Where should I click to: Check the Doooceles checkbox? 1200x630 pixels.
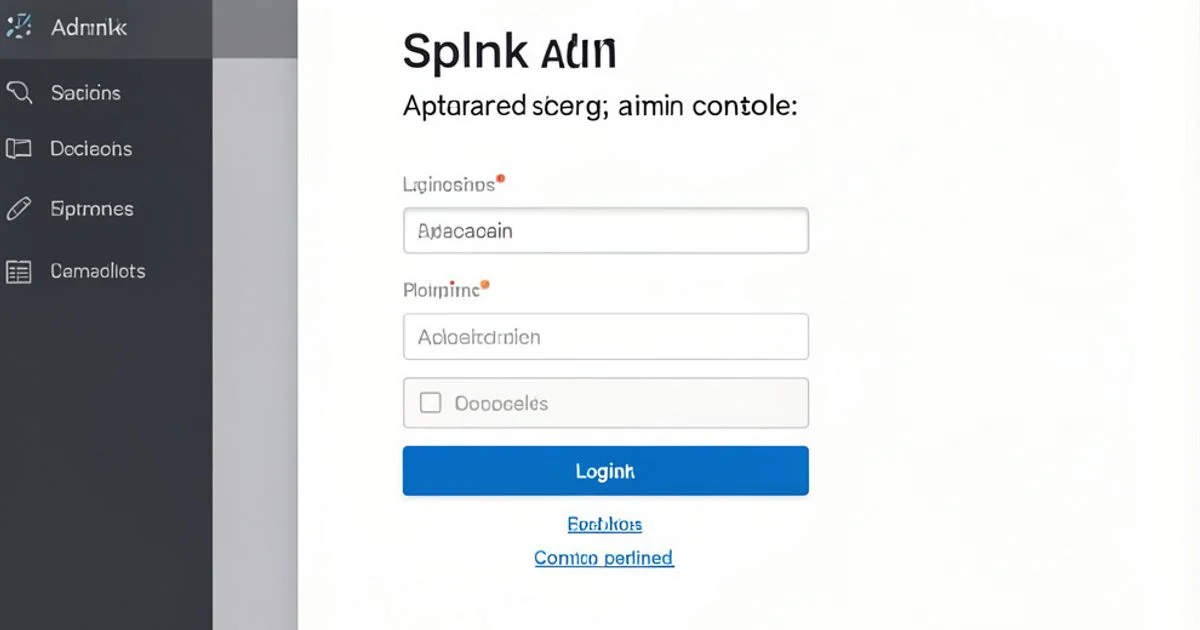(x=432, y=402)
